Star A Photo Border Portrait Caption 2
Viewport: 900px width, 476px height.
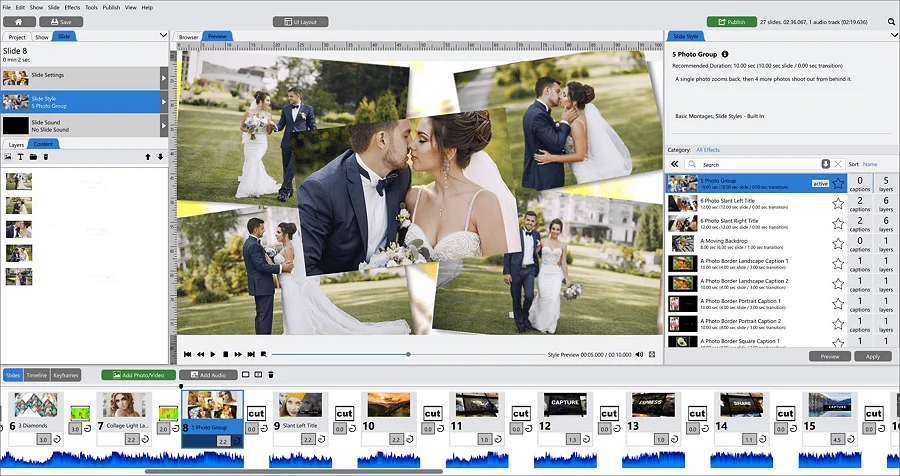[838, 324]
